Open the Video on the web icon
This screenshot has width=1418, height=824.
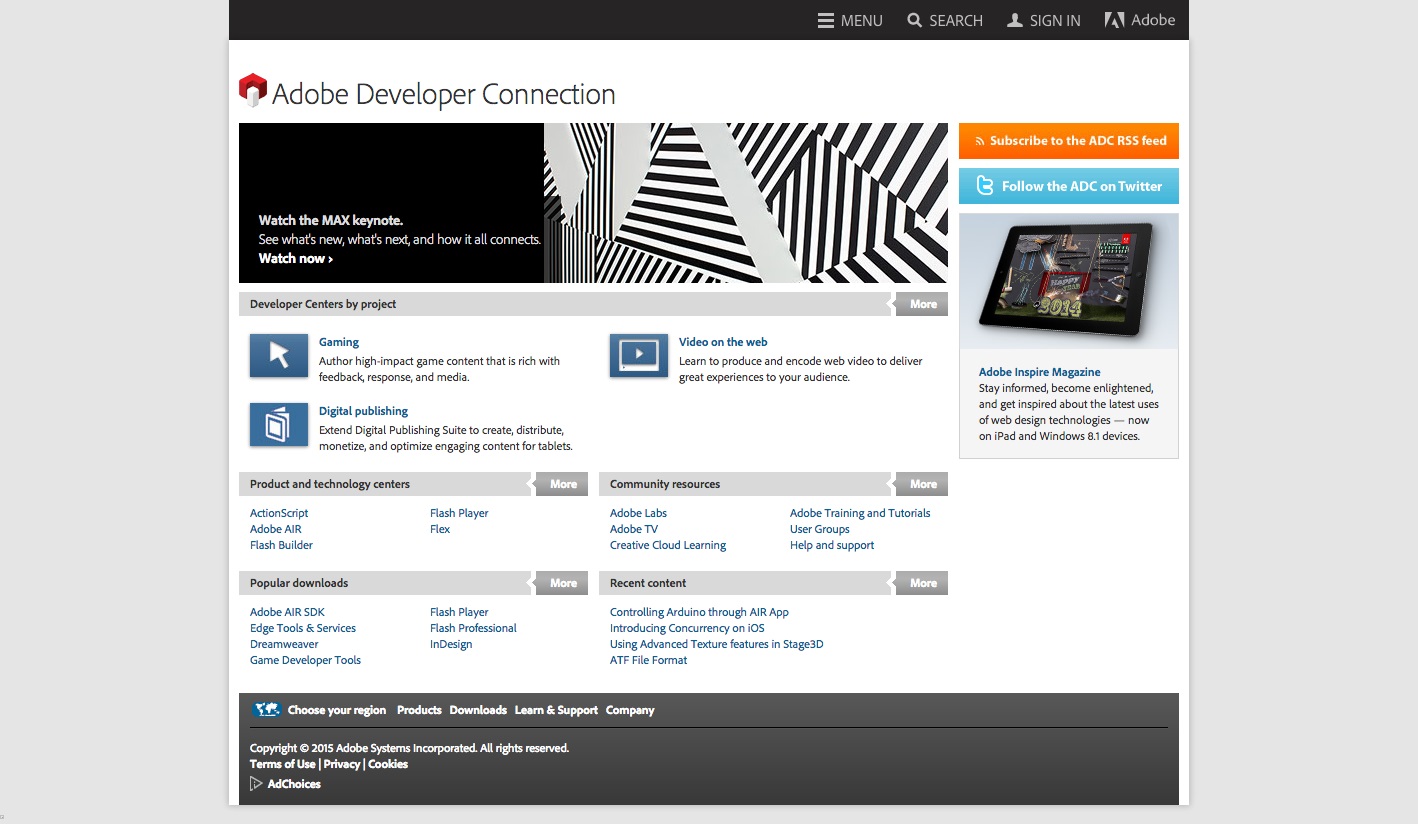tap(639, 356)
